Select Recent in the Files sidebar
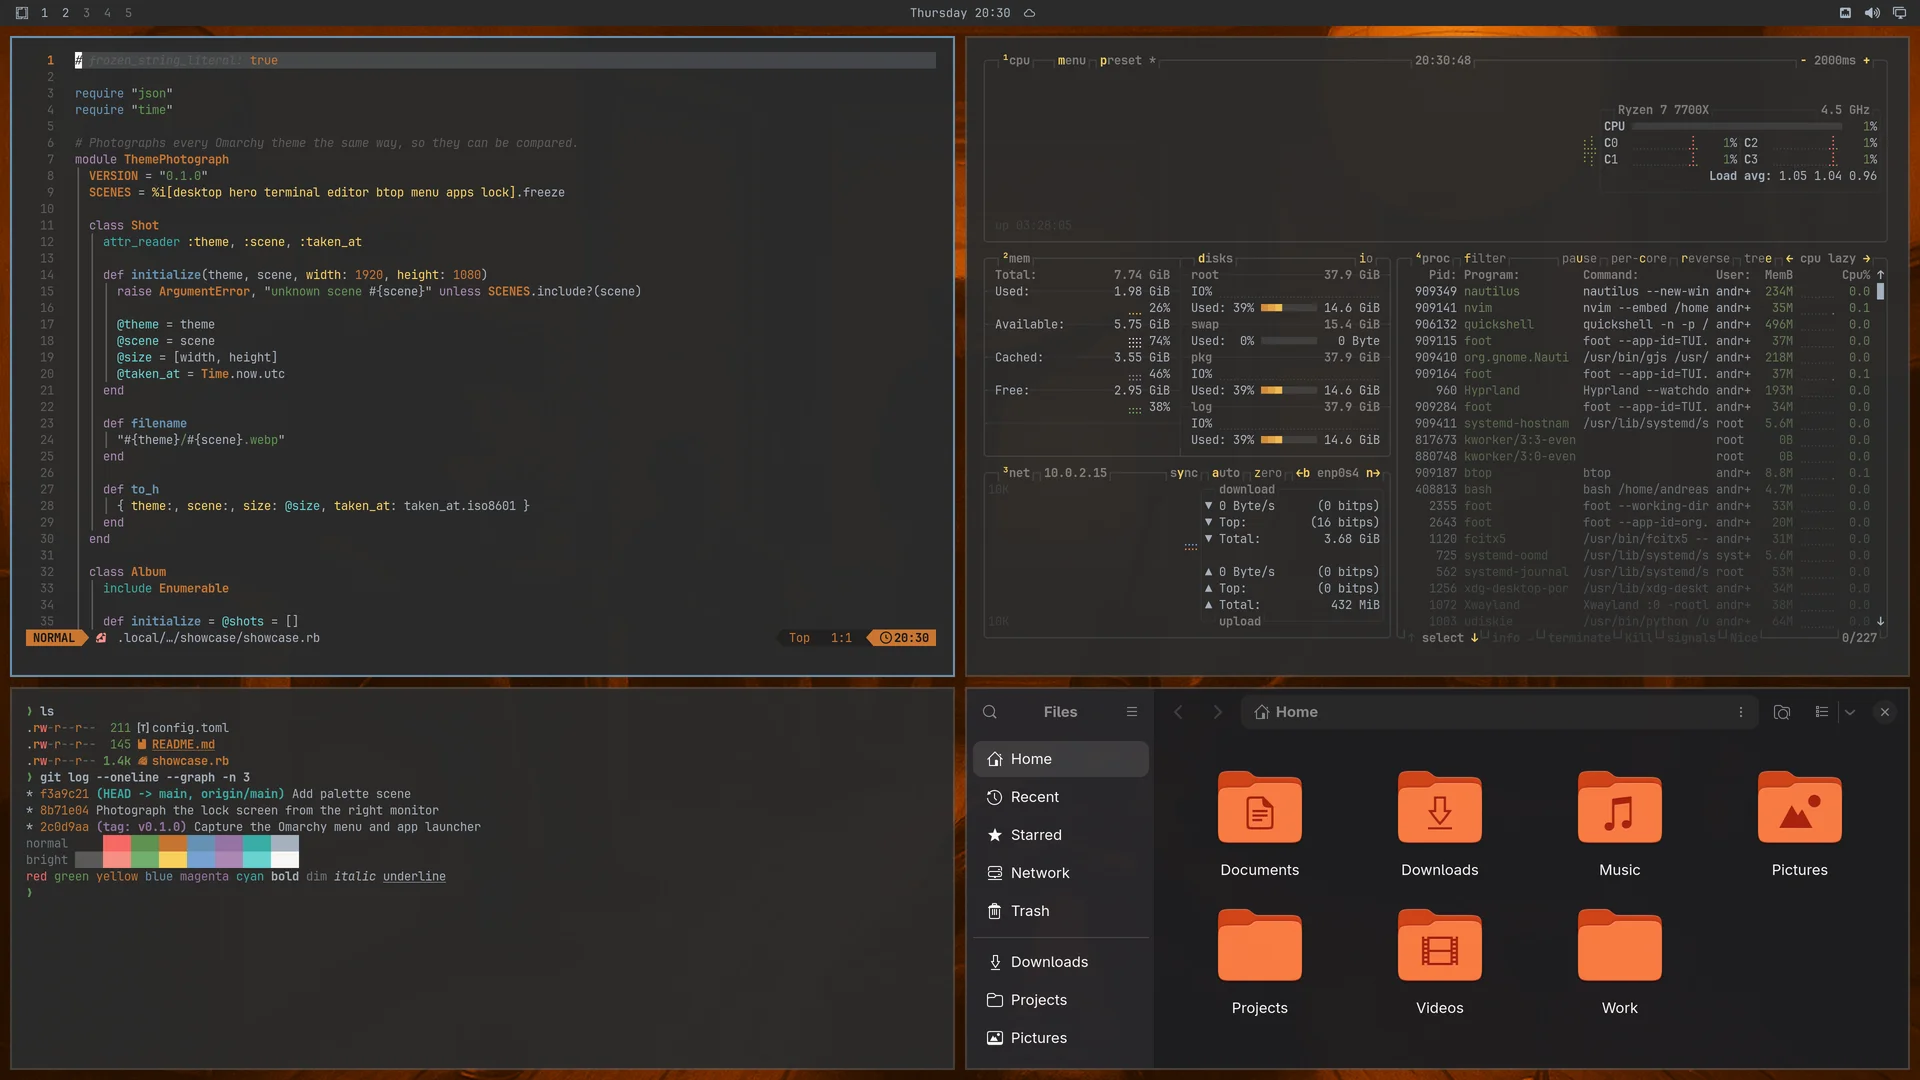1920x1080 pixels. pyautogui.click(x=1061, y=797)
